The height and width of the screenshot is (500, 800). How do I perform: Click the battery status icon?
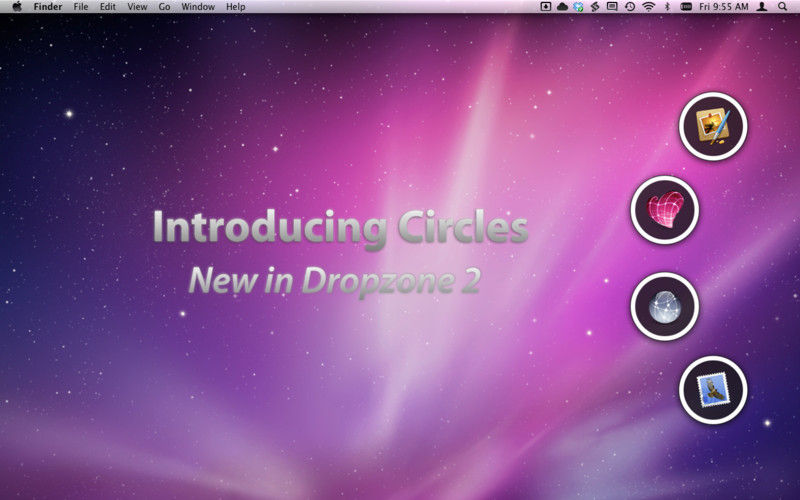click(686, 7)
